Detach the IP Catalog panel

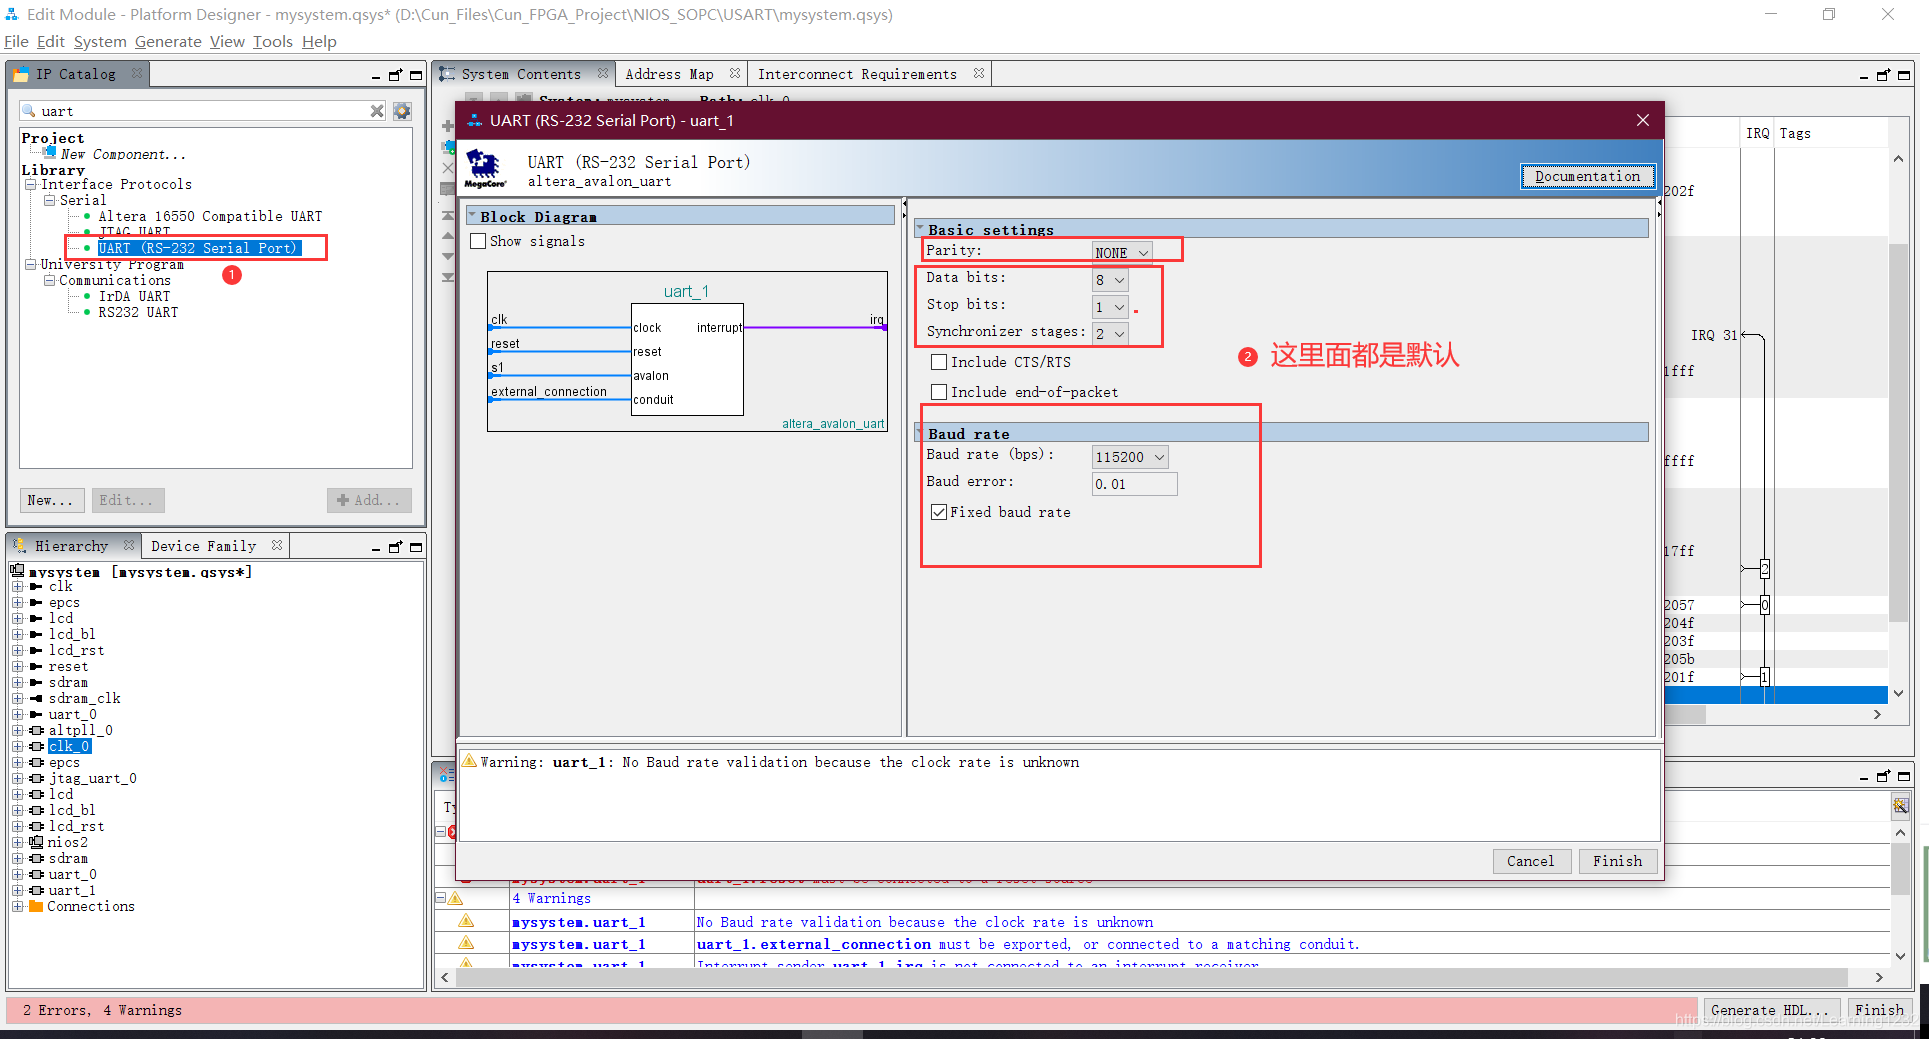396,75
